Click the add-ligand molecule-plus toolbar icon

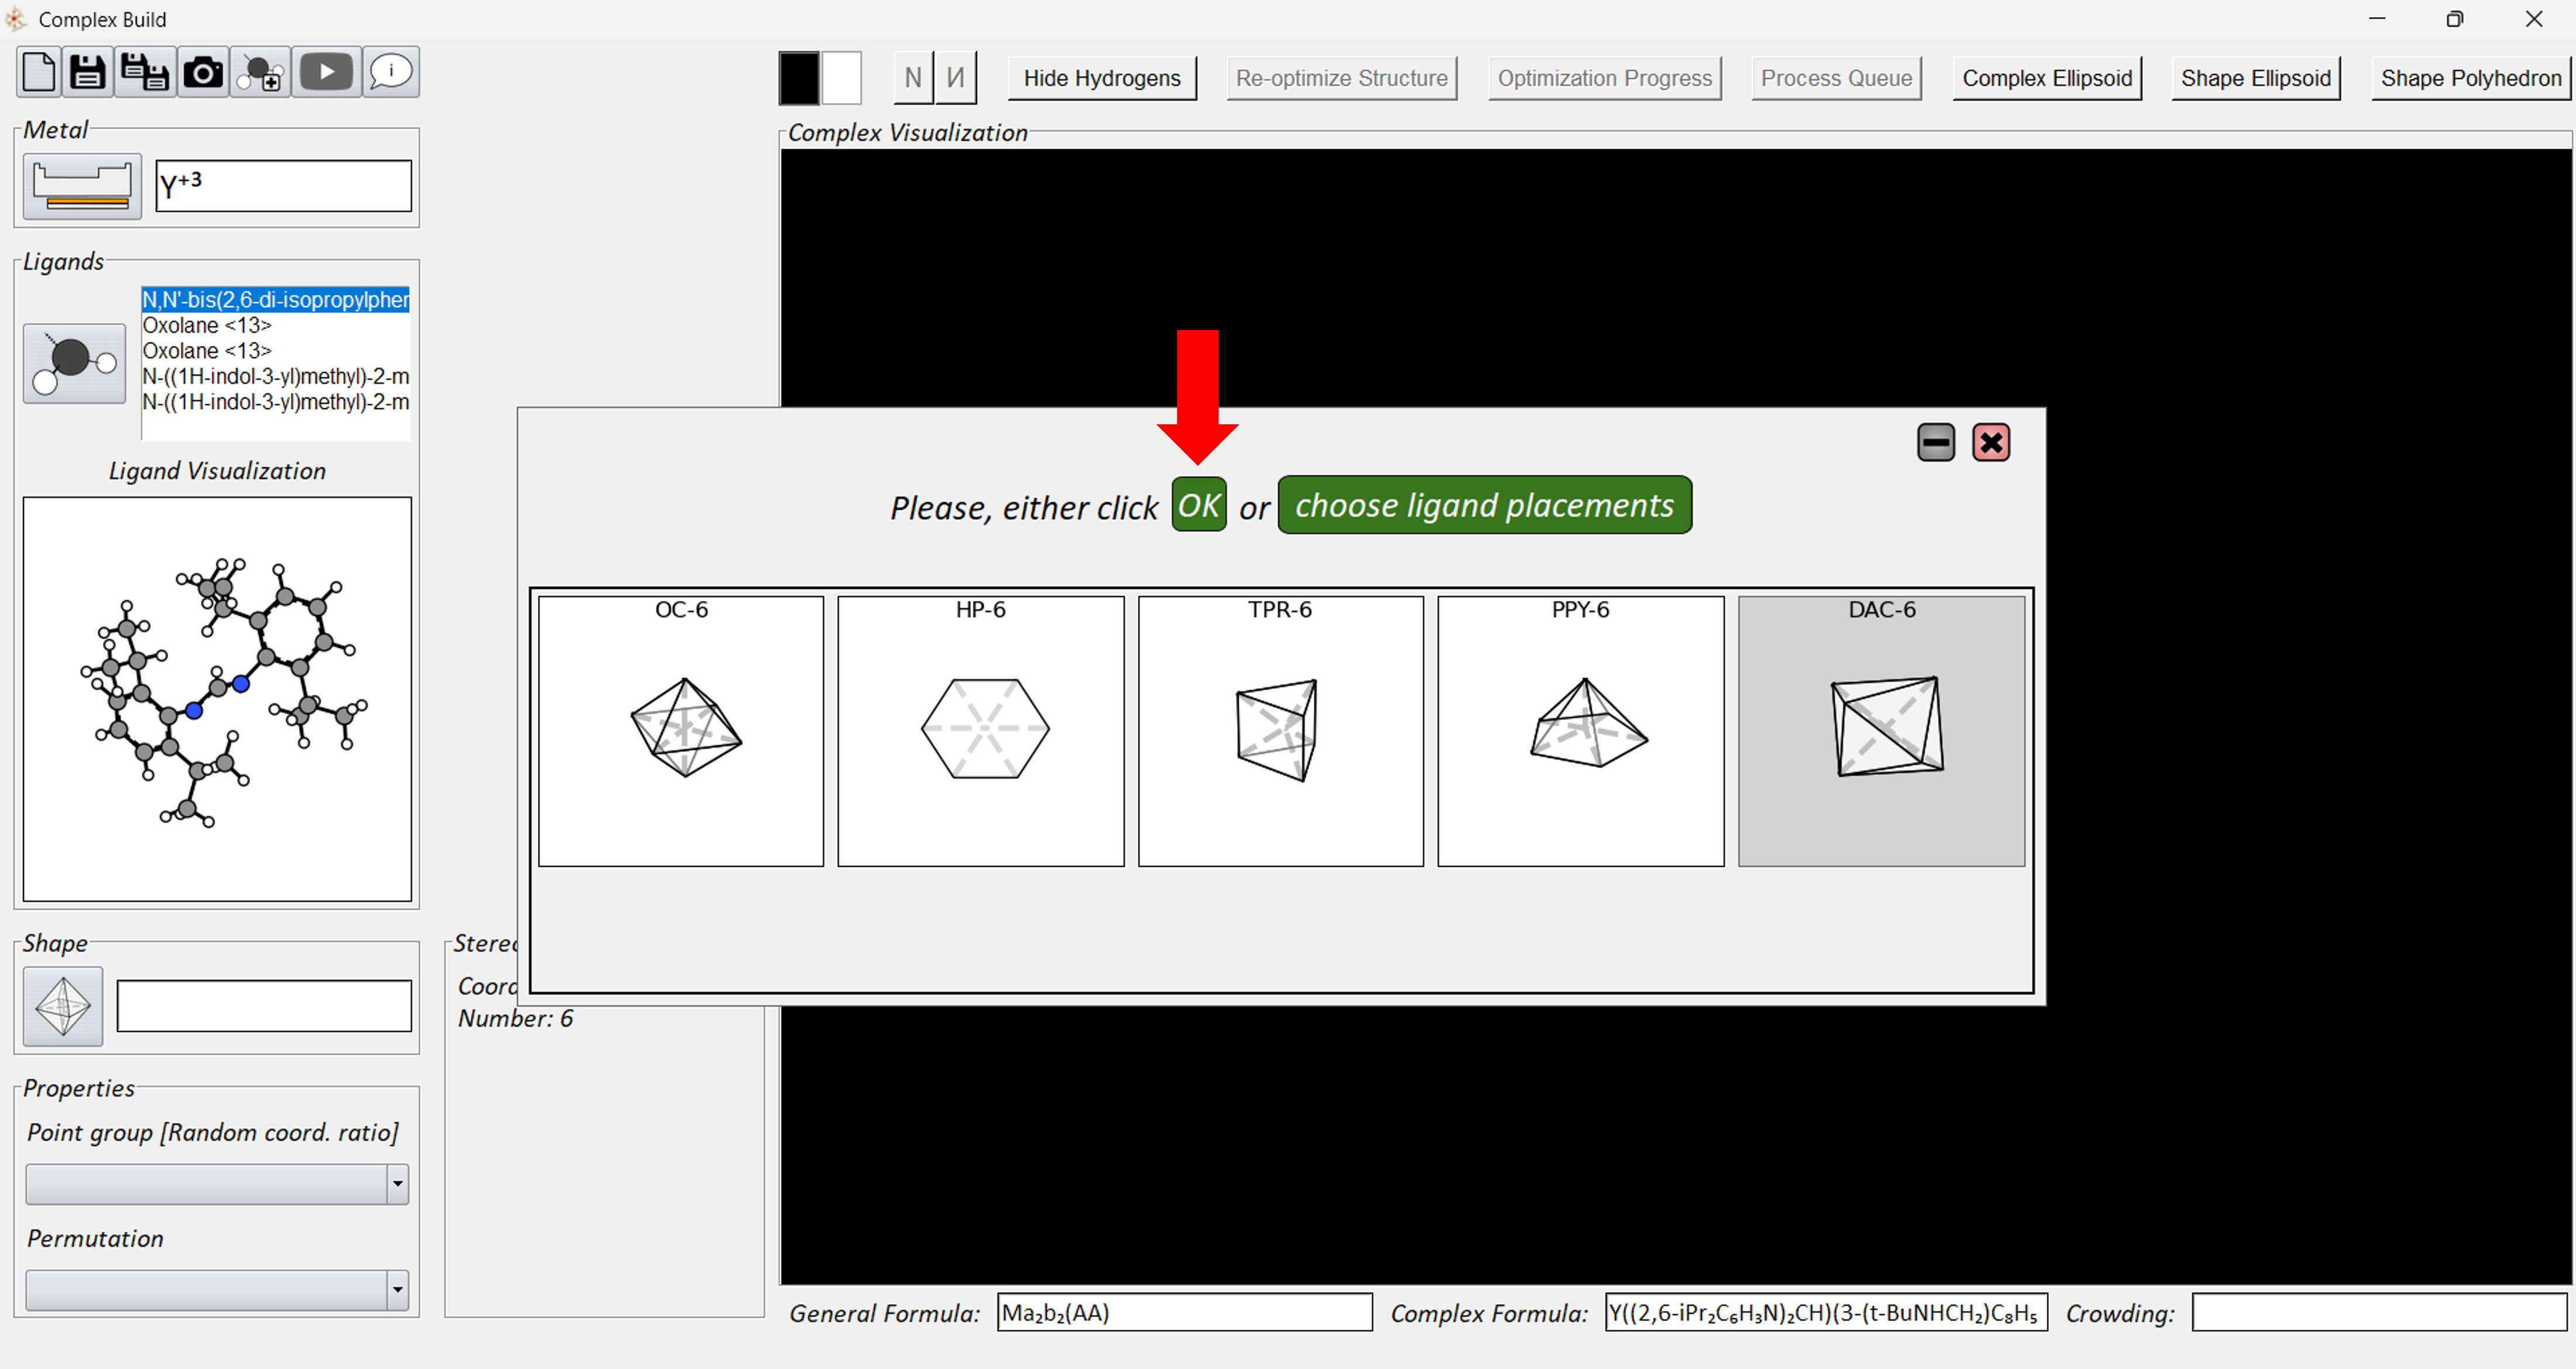point(262,73)
